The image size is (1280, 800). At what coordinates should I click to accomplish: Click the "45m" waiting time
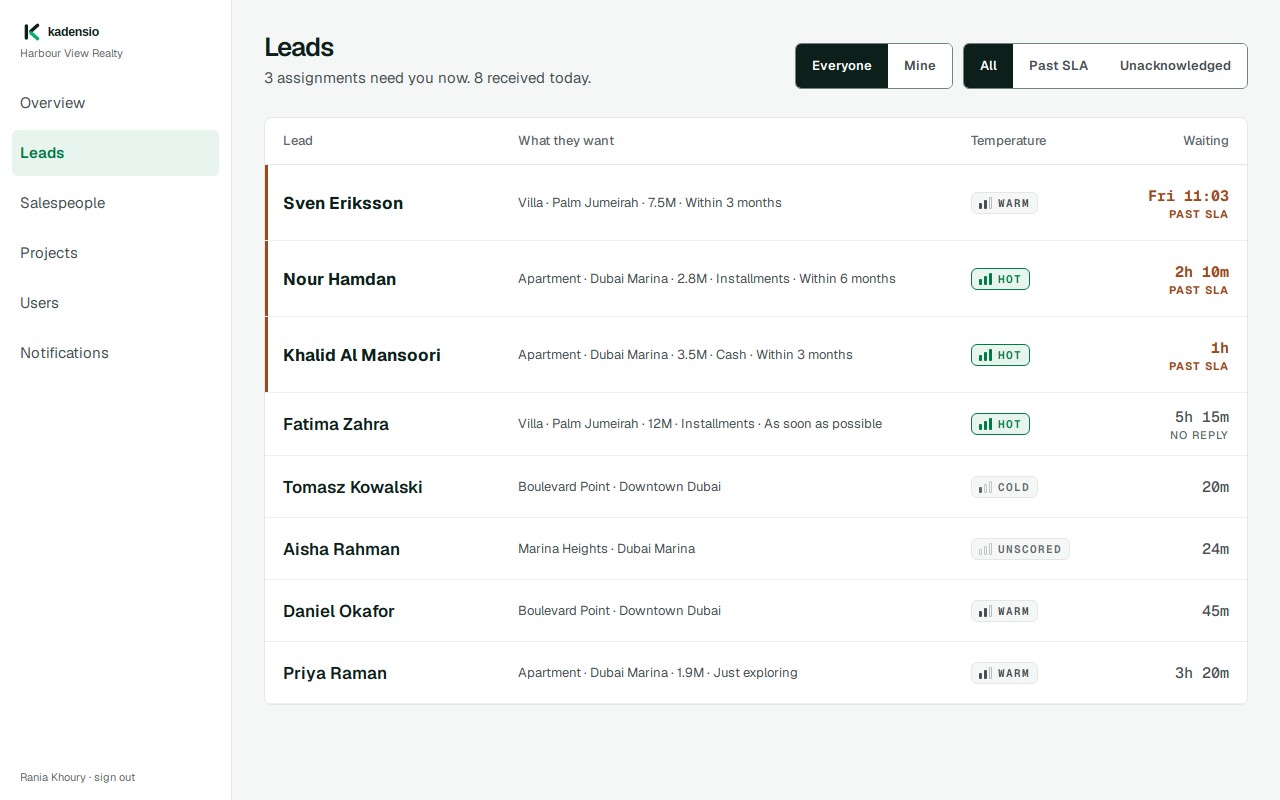[x=1215, y=611]
